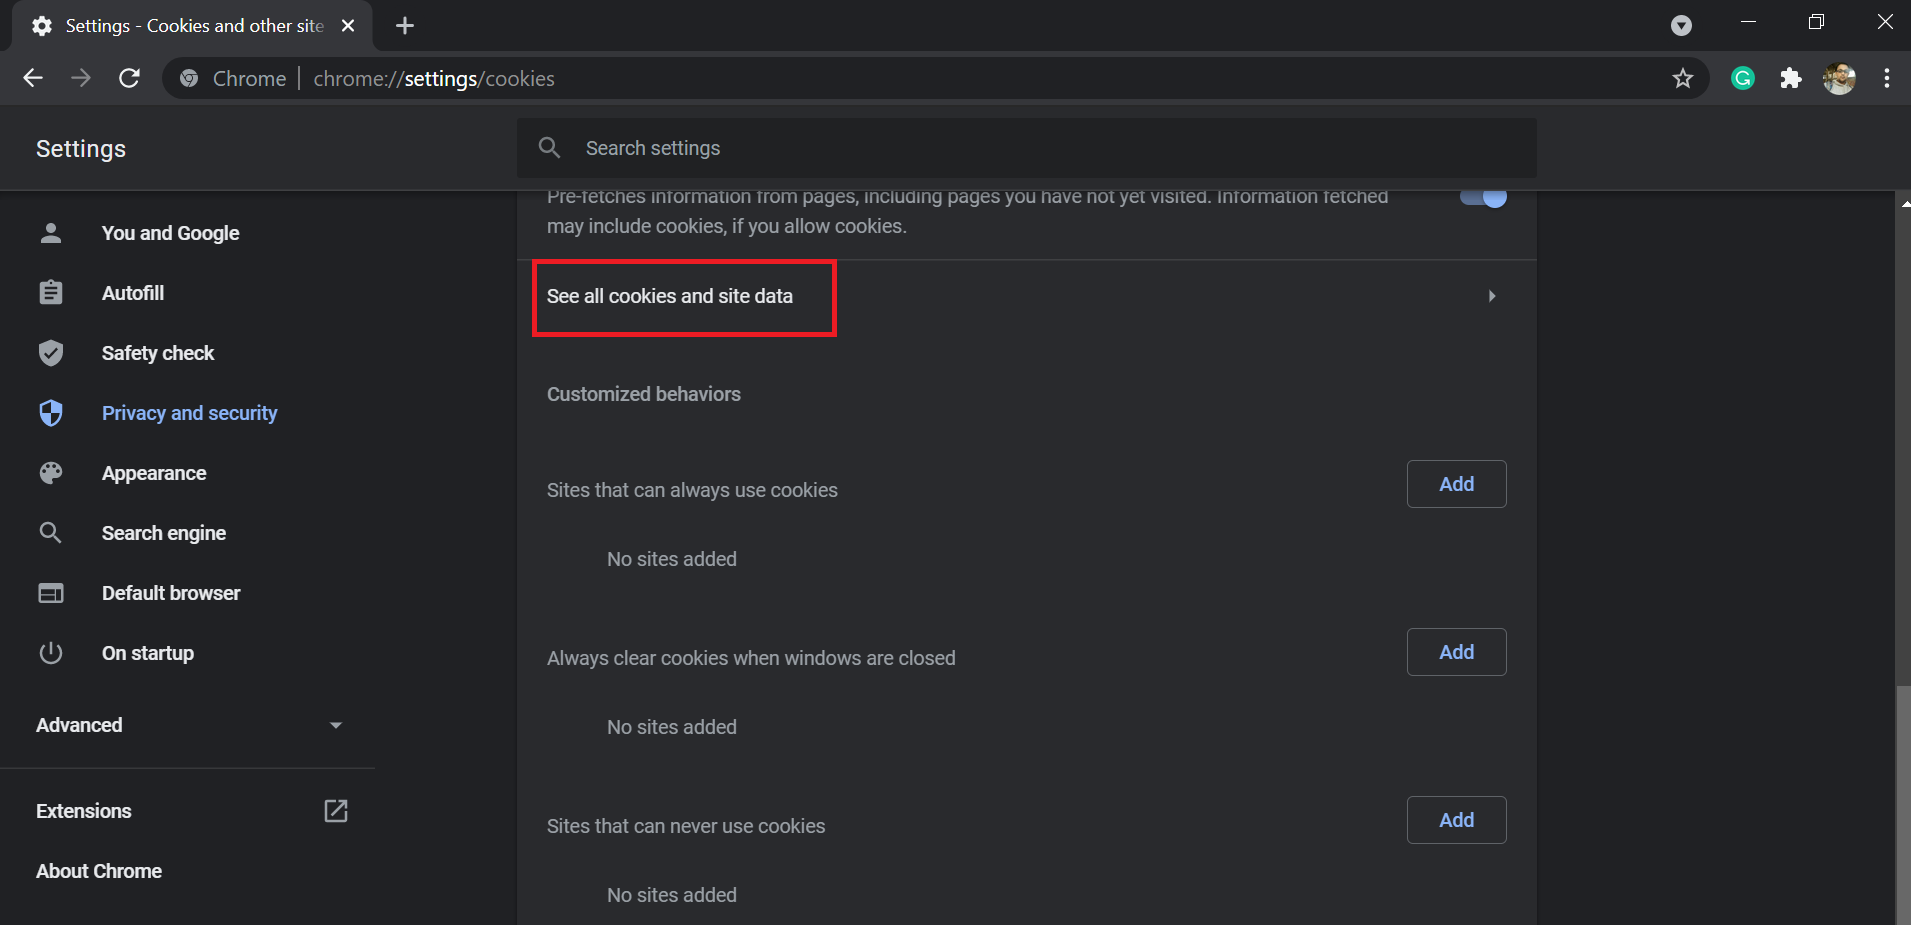The height and width of the screenshot is (925, 1911).
Task: Select the On startup power icon
Action: tap(50, 653)
